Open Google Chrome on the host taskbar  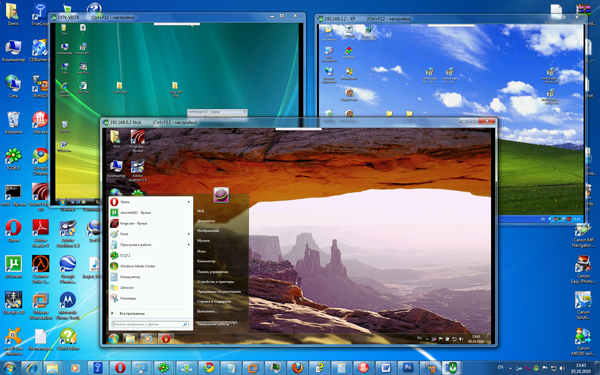(x=209, y=368)
